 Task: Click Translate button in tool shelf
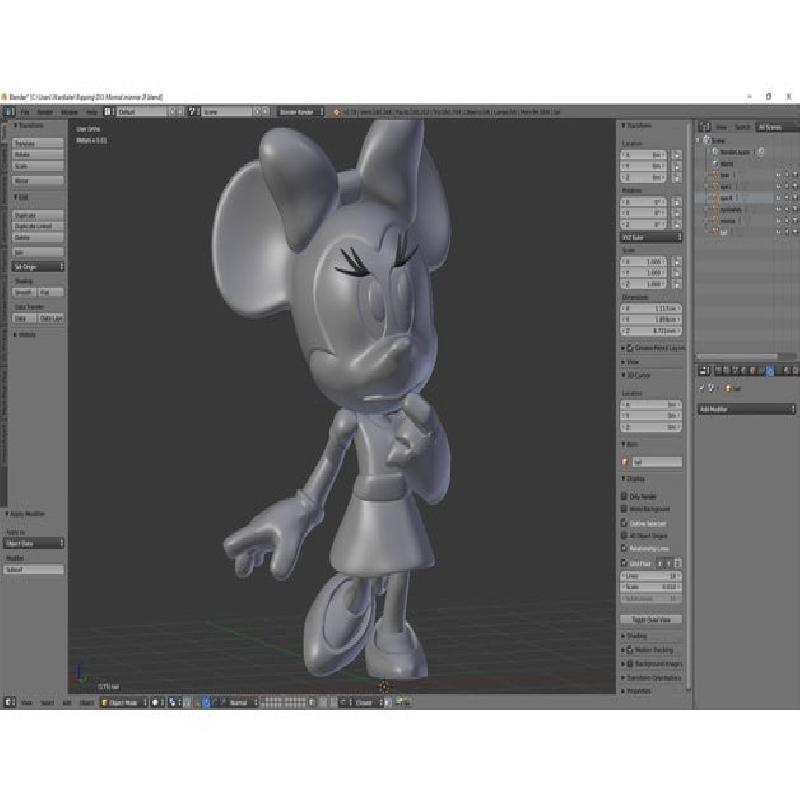click(x=38, y=143)
